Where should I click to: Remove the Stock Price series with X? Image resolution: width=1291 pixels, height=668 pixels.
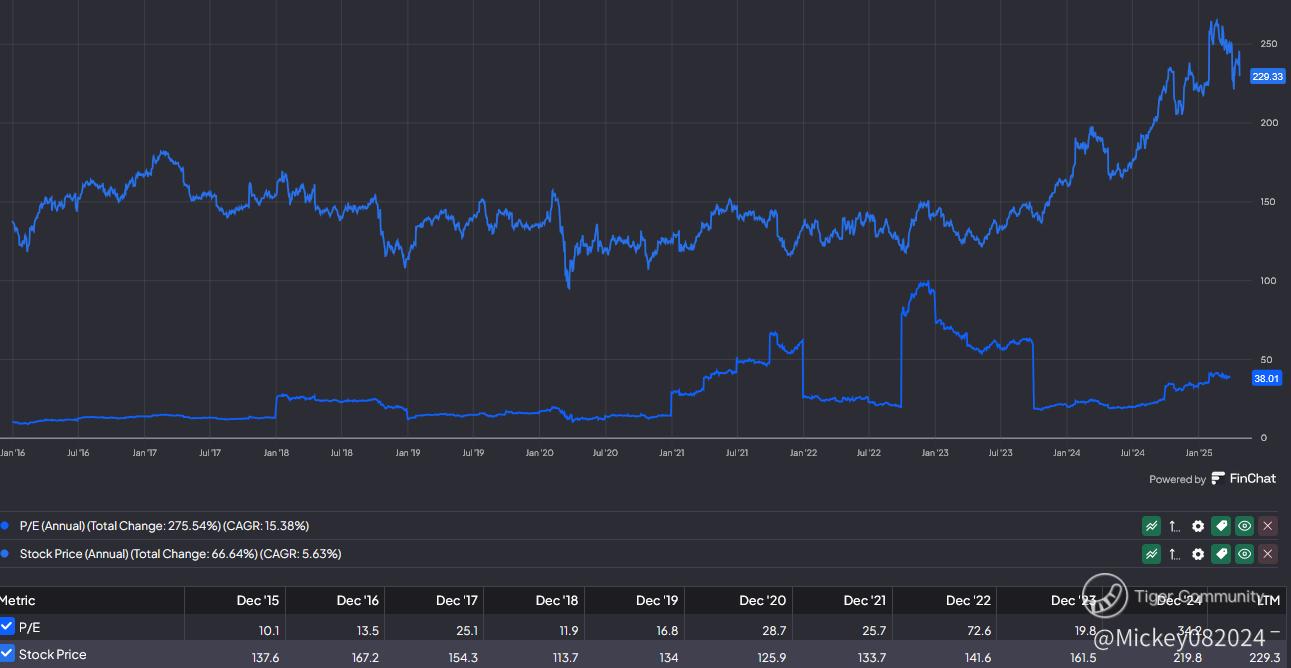click(x=1268, y=554)
